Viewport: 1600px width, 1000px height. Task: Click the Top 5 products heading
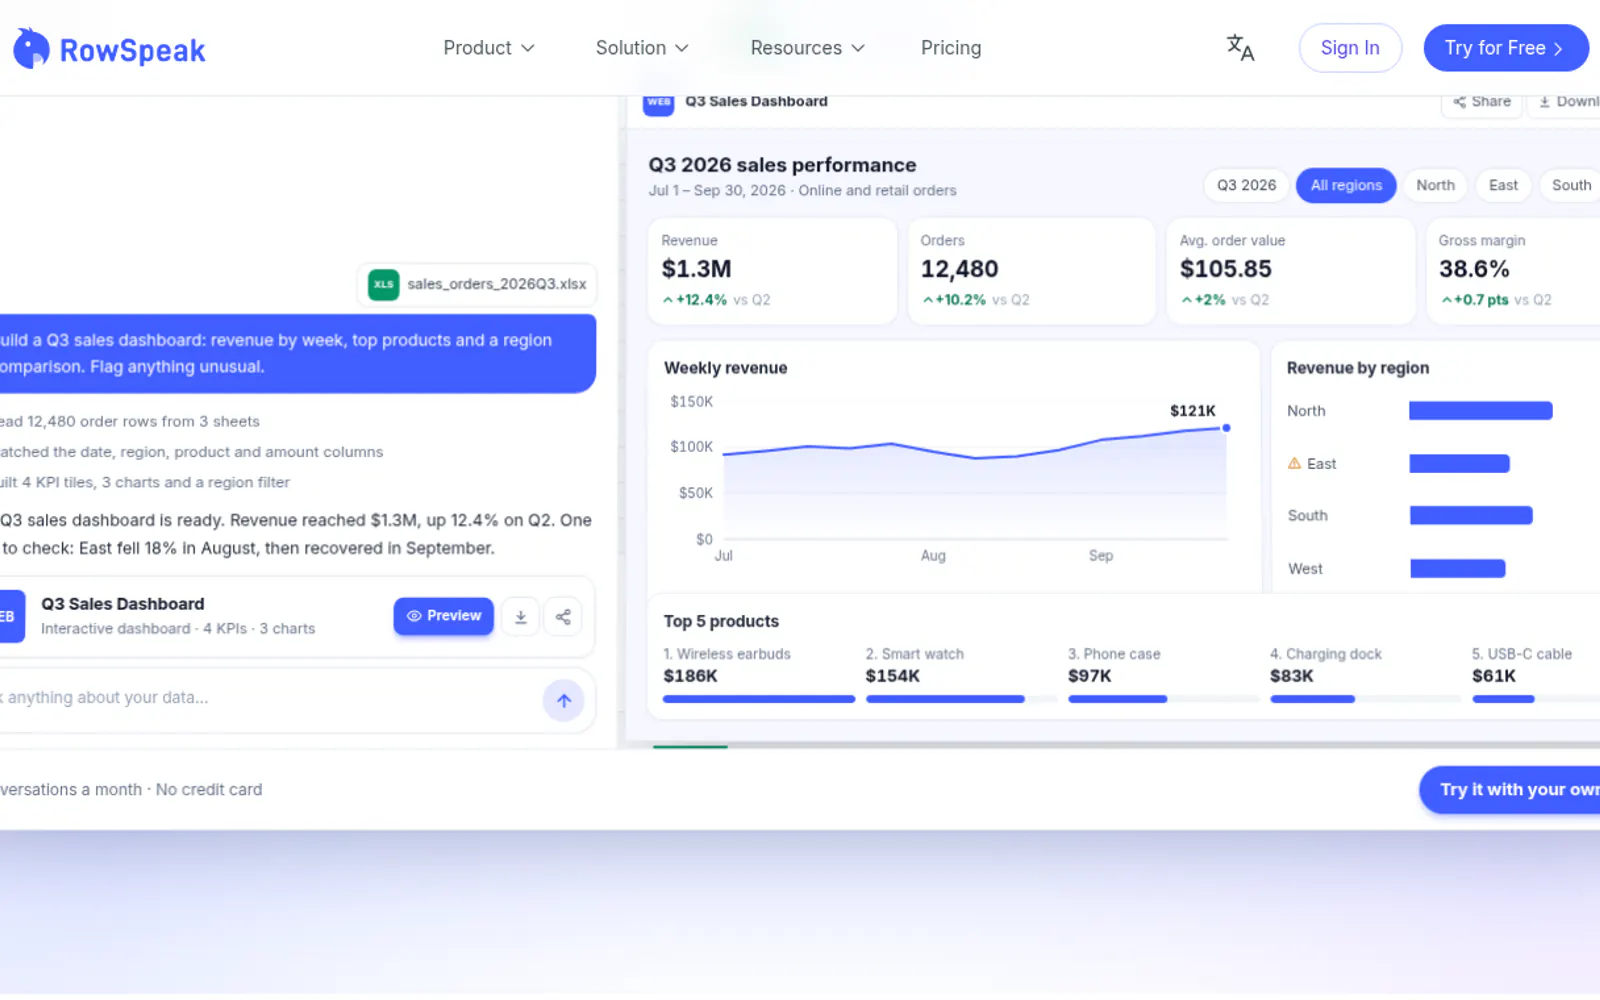pos(721,621)
